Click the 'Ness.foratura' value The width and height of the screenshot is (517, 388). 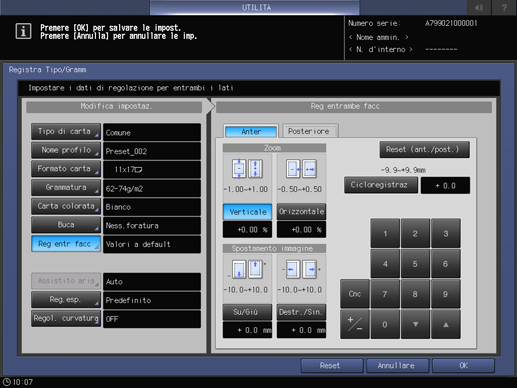[152, 226]
